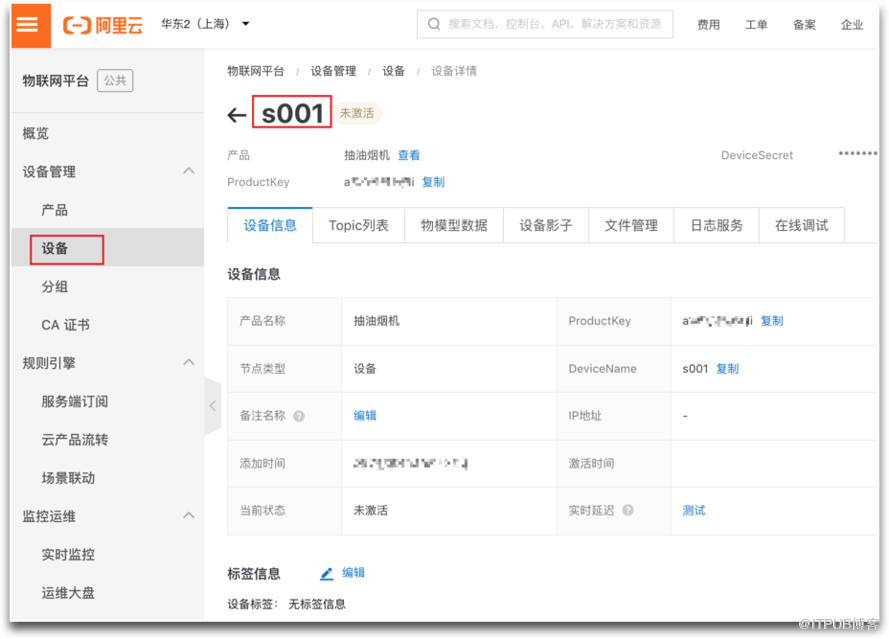Open the 在线调试 tab
This screenshot has height=639, width=889.
coord(801,225)
